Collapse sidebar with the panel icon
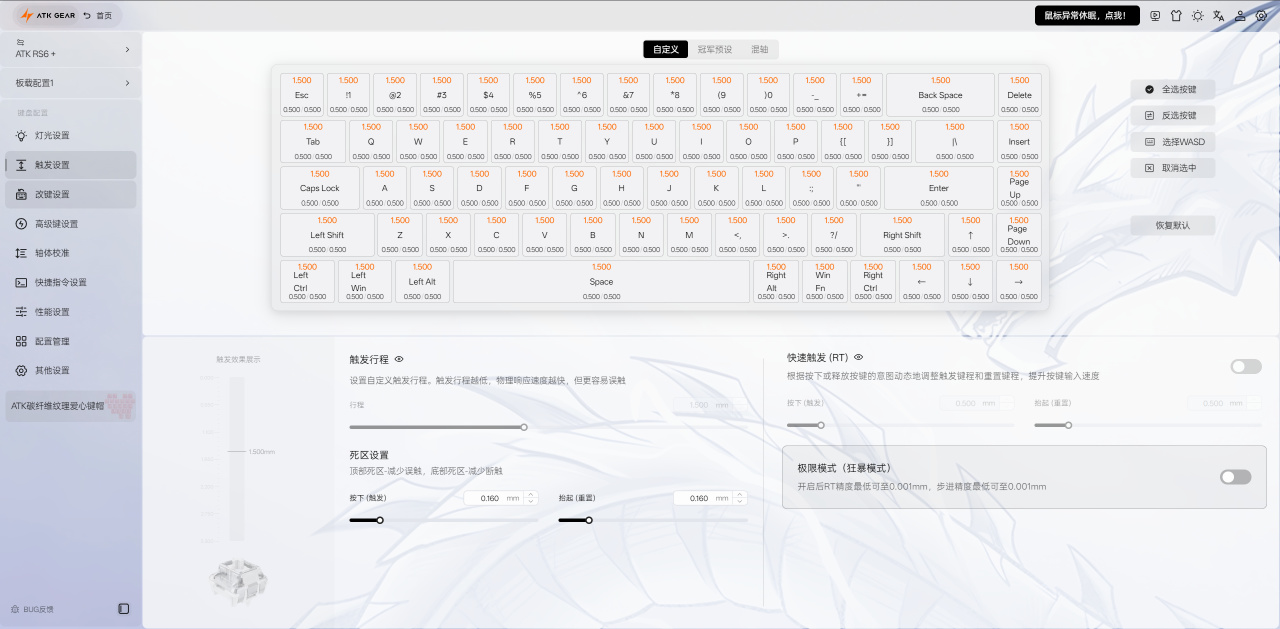 pos(124,608)
